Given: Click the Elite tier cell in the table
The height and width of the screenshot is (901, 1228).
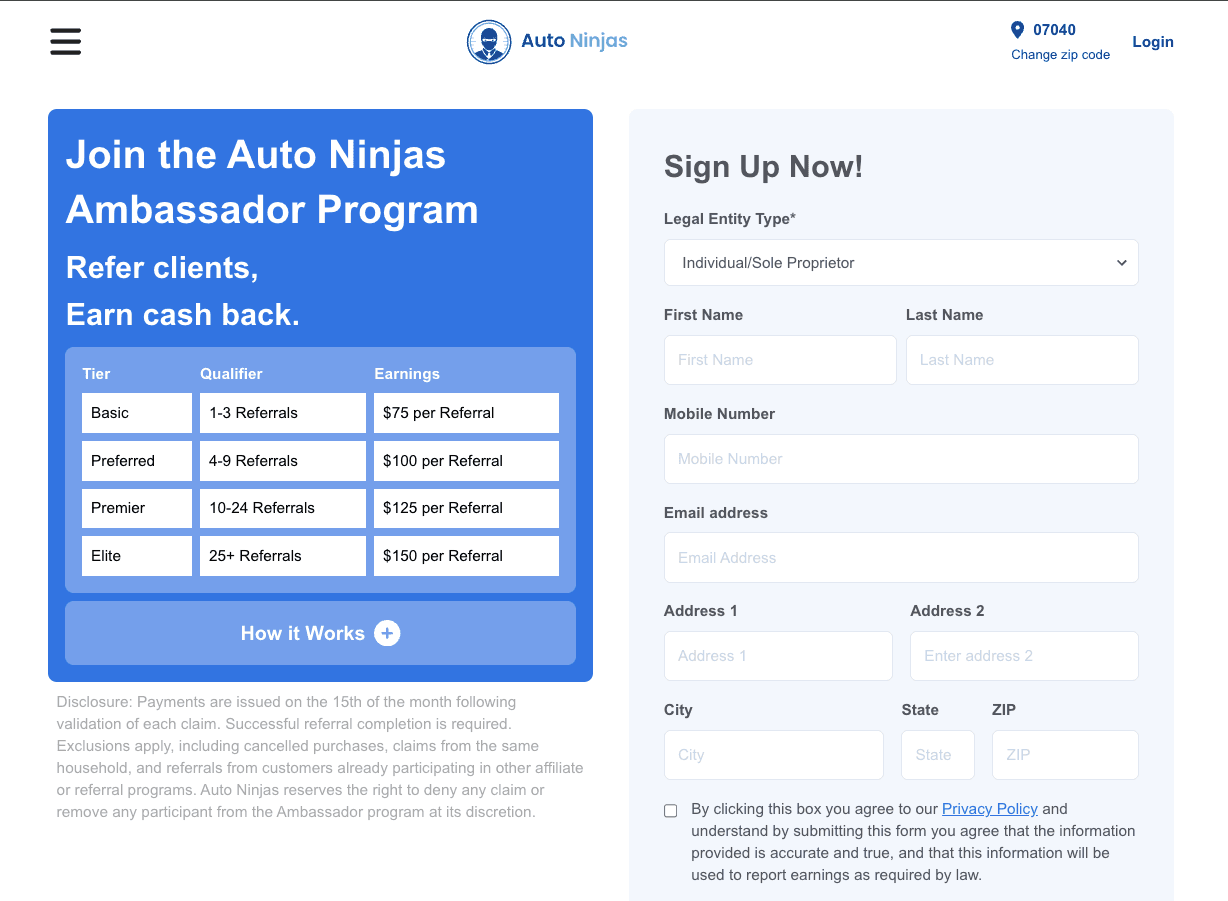Looking at the screenshot, I should click(136, 555).
